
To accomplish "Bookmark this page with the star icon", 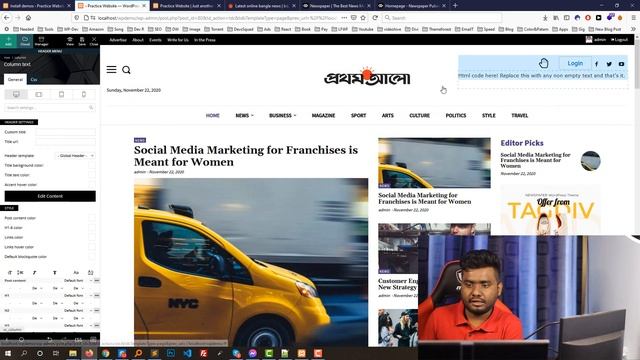I will pyautogui.click(x=363, y=18).
